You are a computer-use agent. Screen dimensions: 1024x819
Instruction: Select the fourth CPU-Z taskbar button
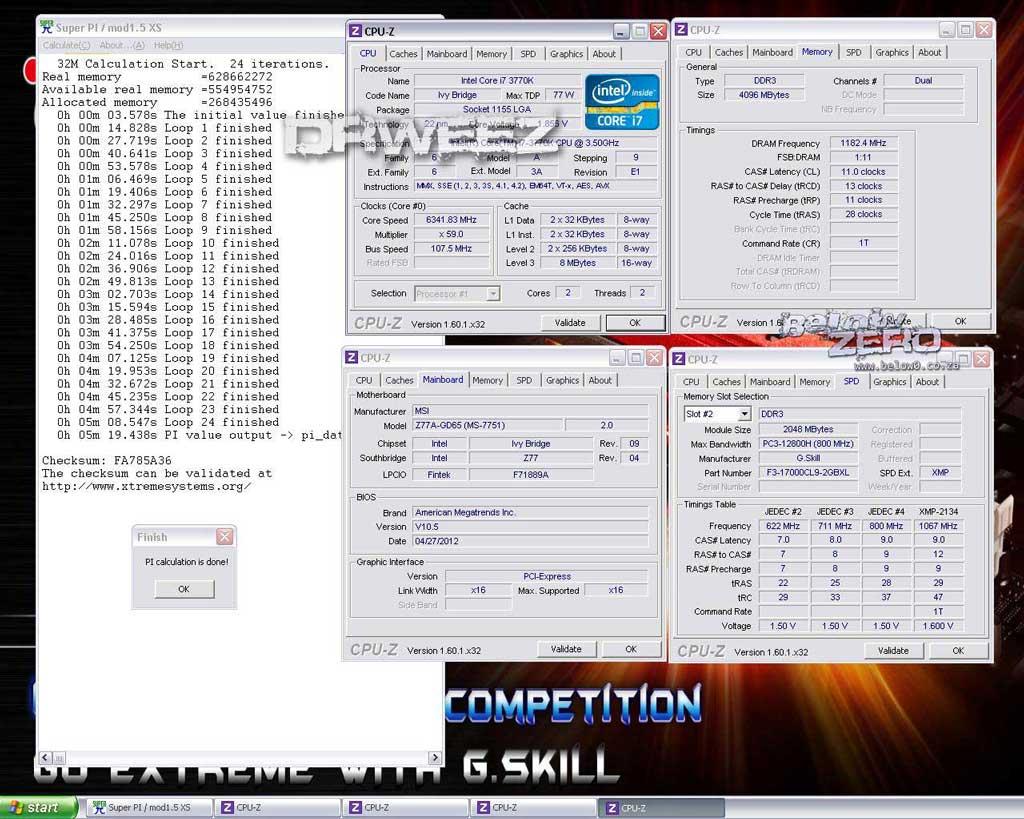(x=661, y=808)
